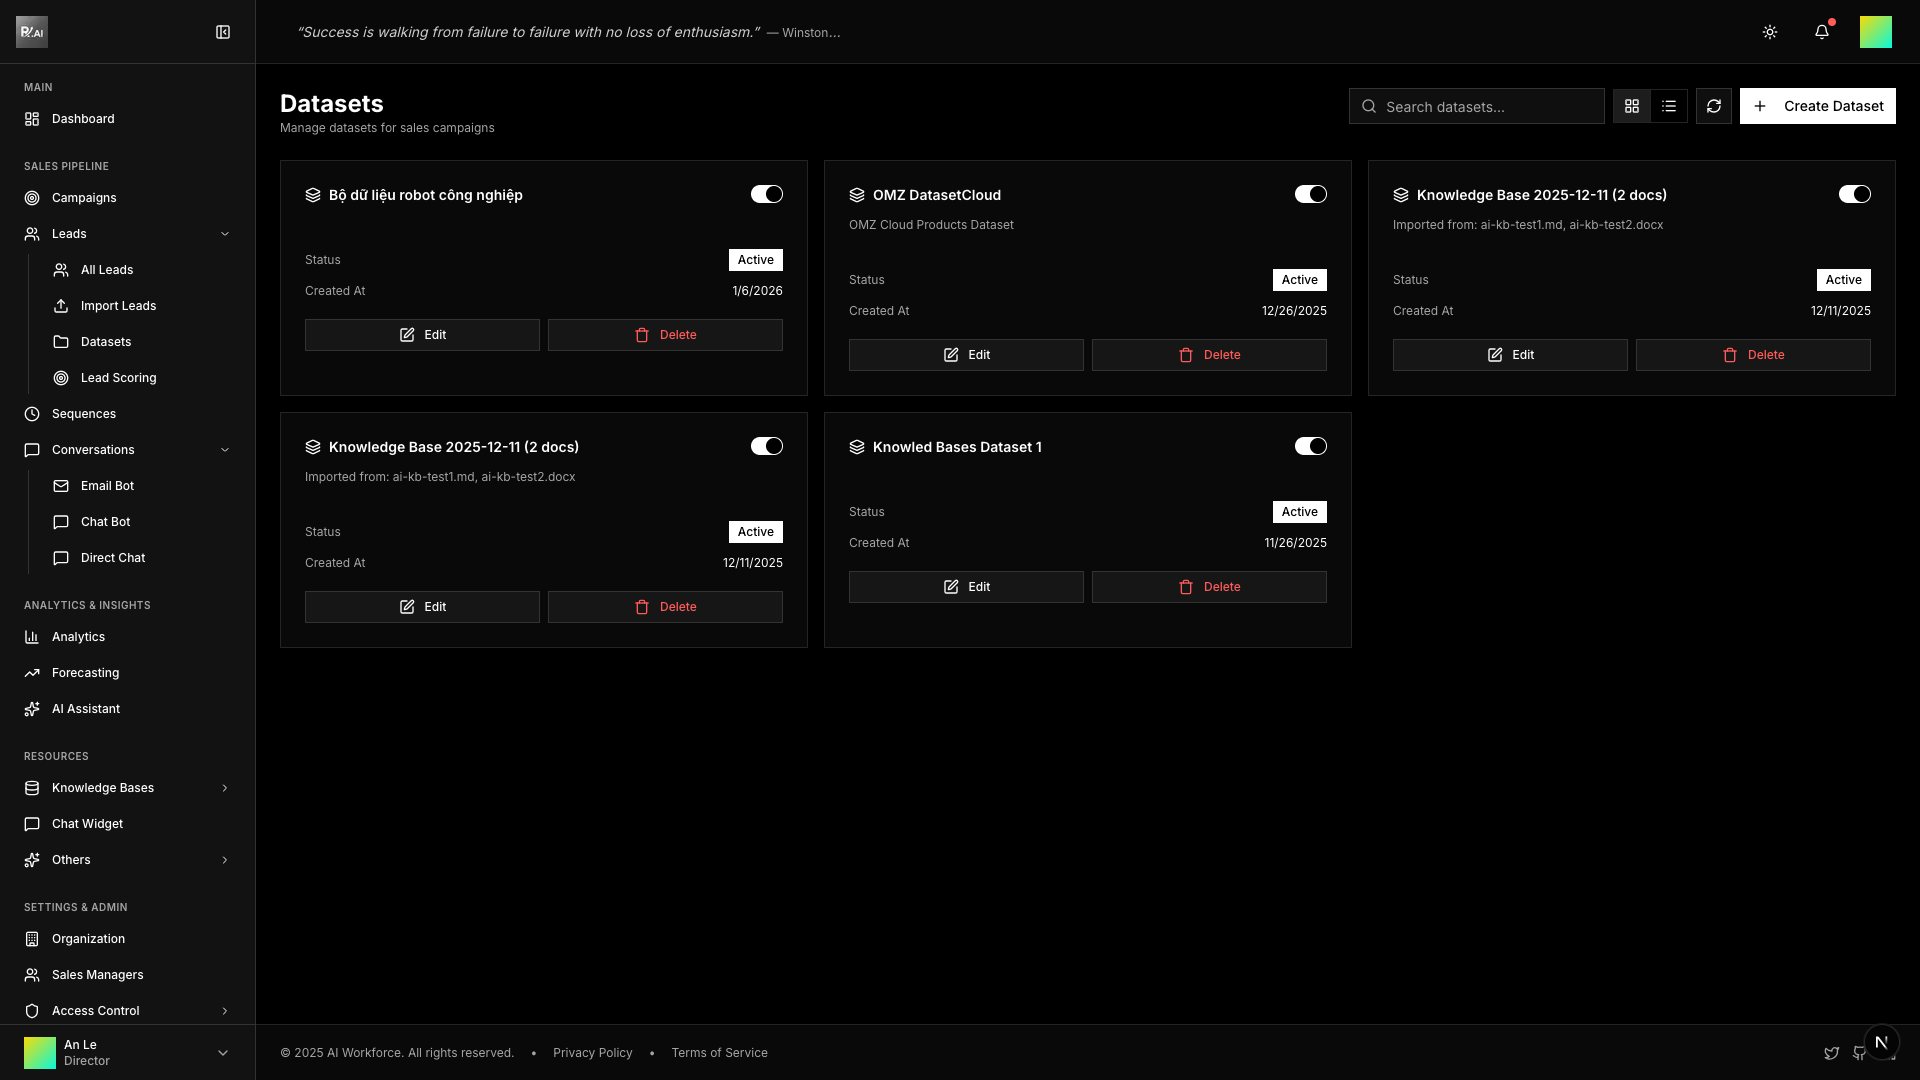1920x1080 pixels.
Task: Toggle light theme sun icon
Action: tap(1770, 32)
